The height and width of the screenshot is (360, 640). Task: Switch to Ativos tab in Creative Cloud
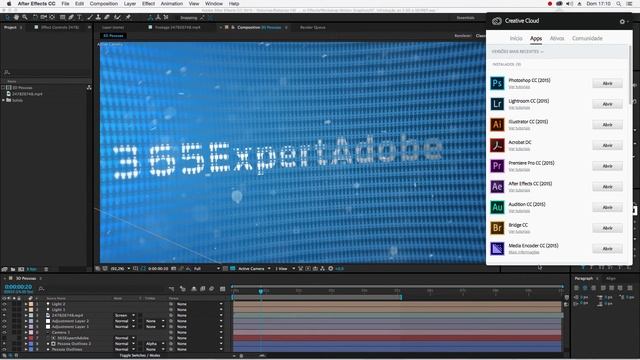[557, 38]
